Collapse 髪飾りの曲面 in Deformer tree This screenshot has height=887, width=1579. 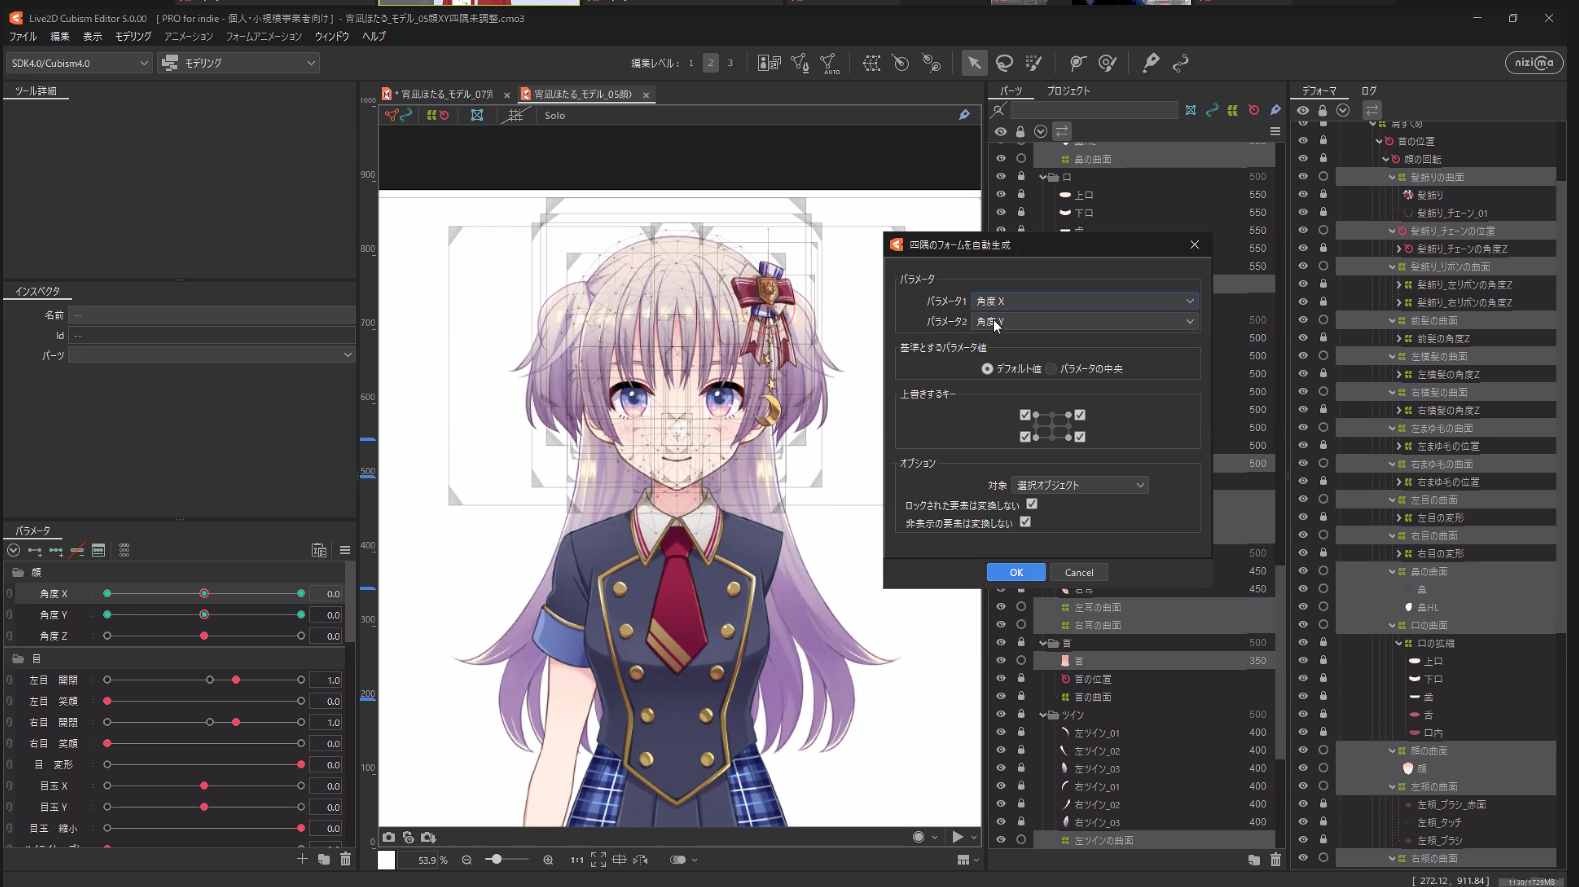1391,177
